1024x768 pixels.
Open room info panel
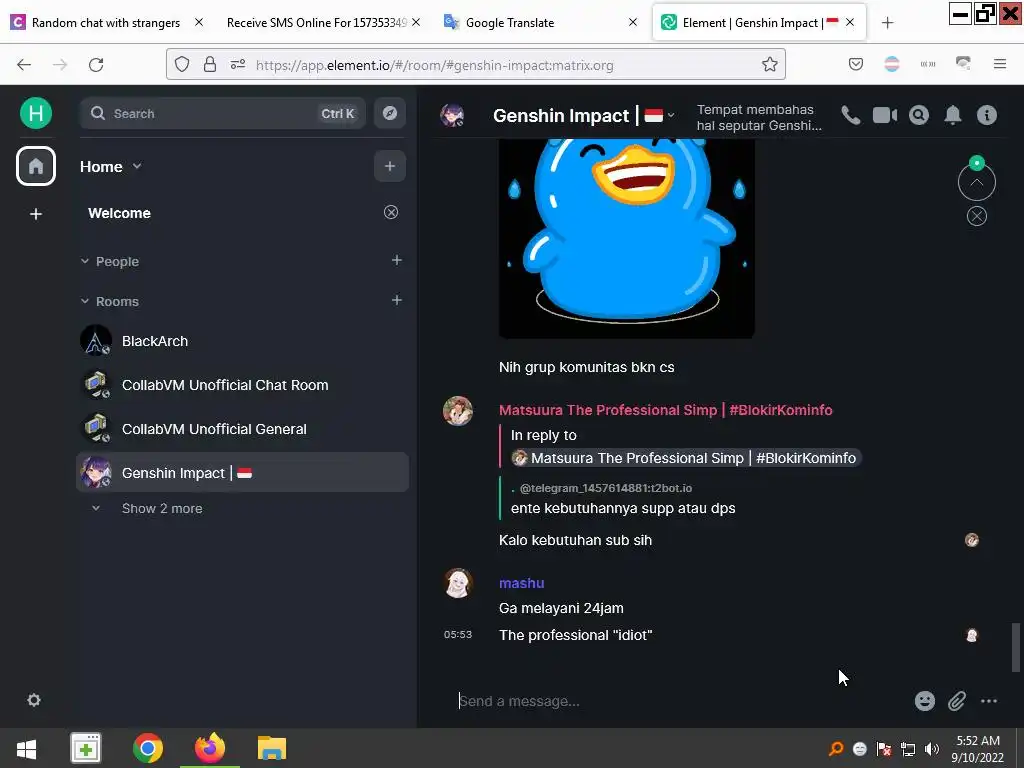(x=987, y=115)
